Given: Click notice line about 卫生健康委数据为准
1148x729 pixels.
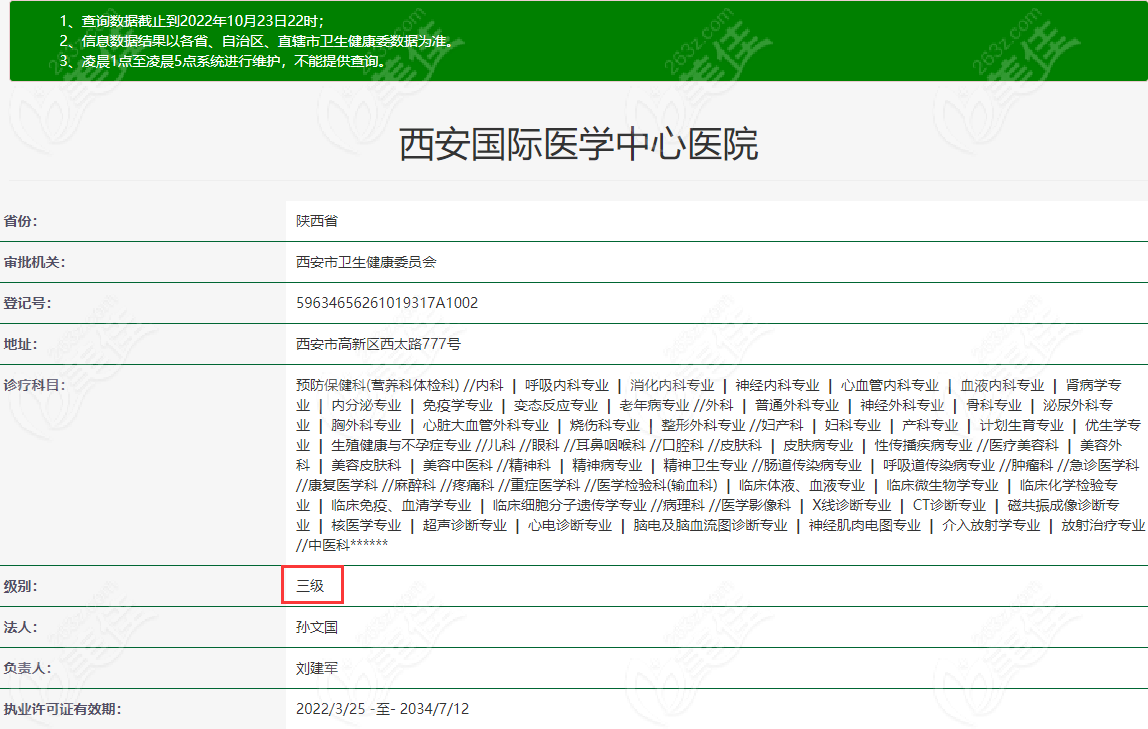Looking at the screenshot, I should (x=257, y=41).
